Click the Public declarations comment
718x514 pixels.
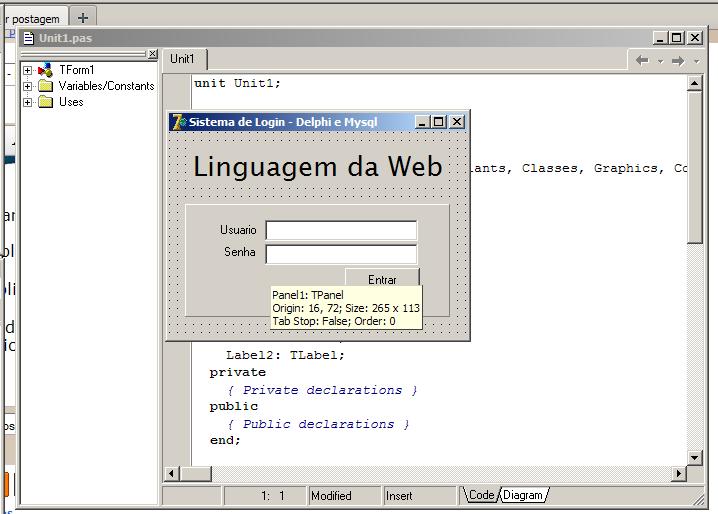318,424
